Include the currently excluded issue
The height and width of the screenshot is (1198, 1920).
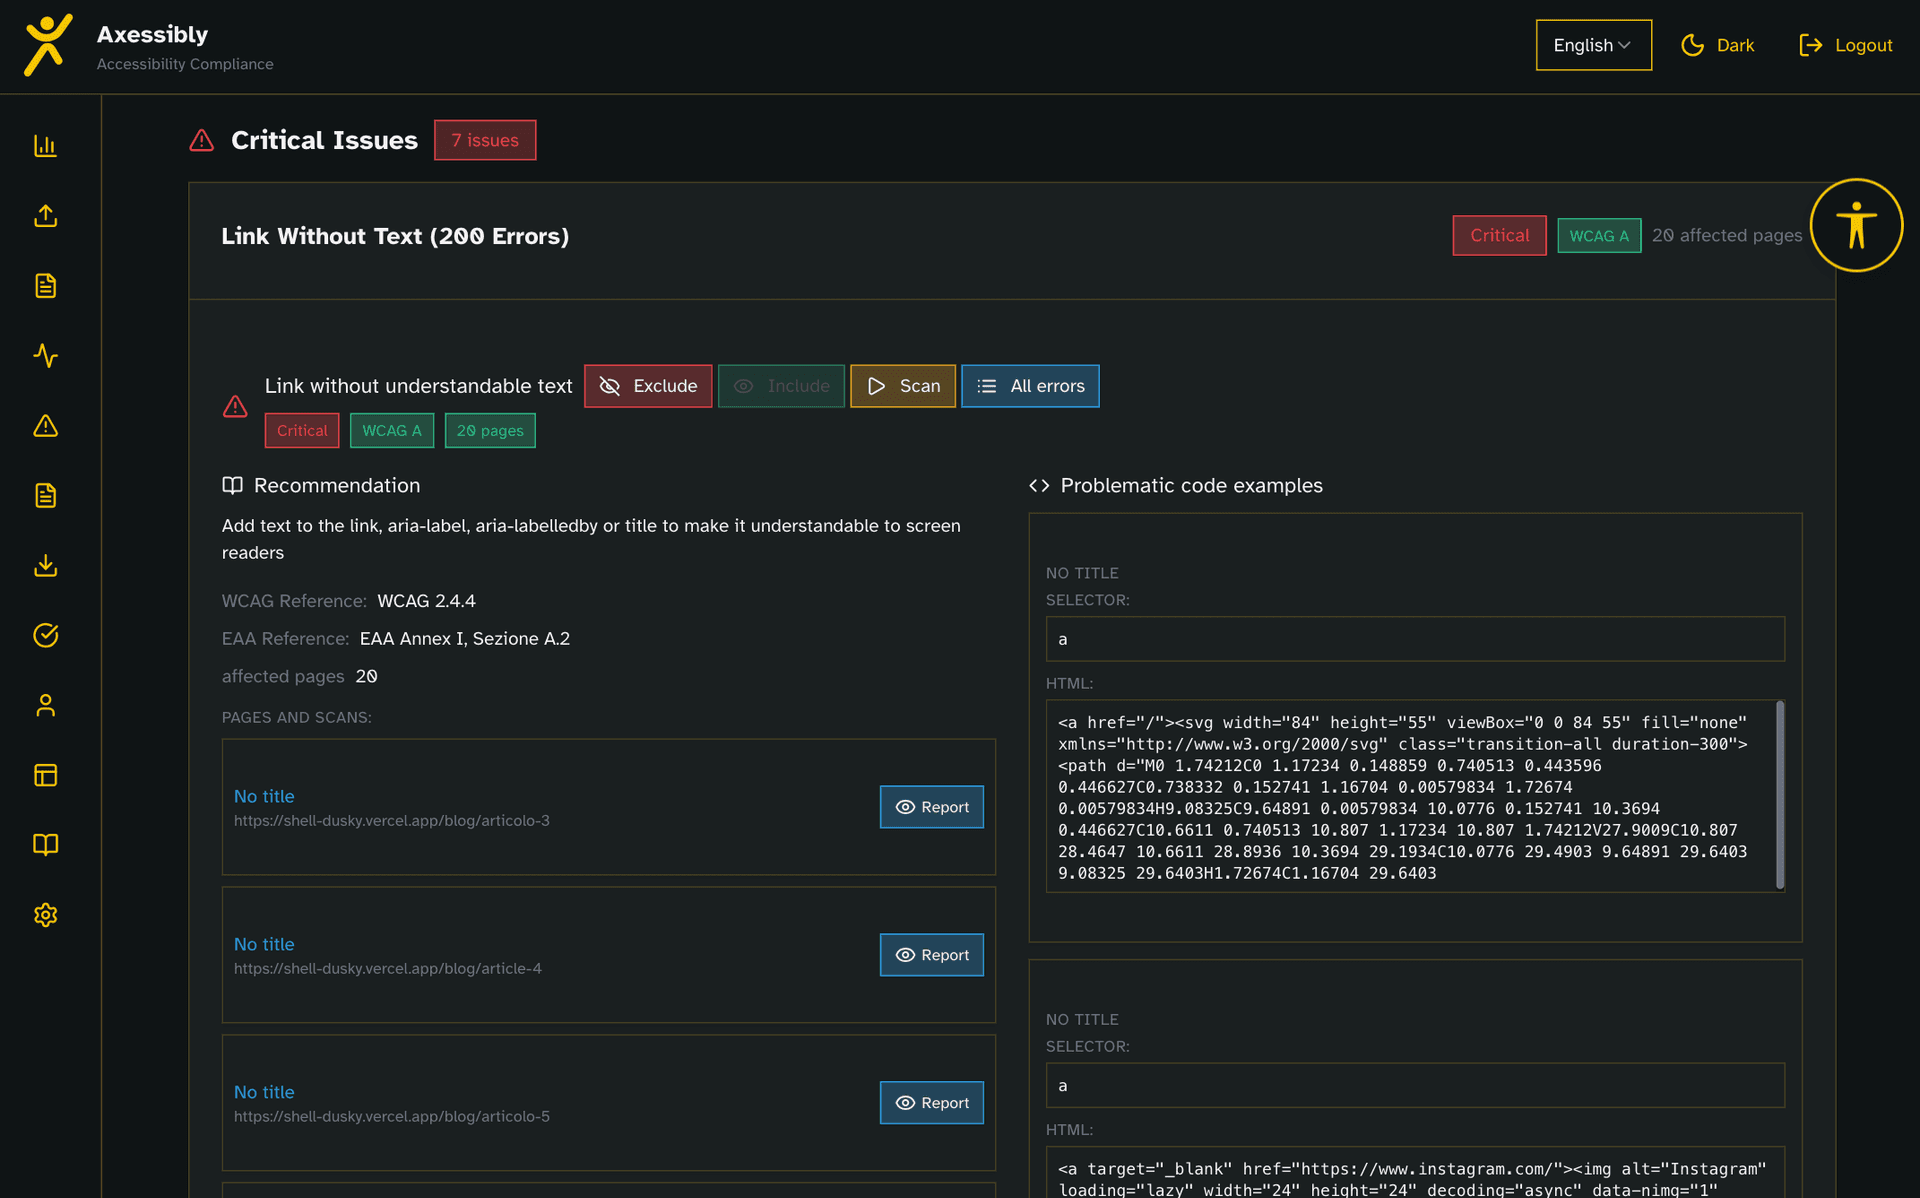point(781,386)
